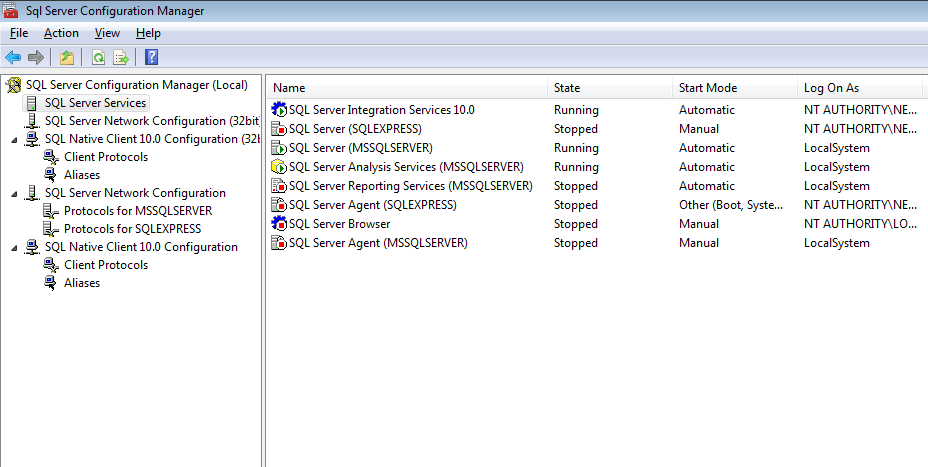Select Protocols for MSSQLSERVER tree item
Screen dimensions: 928x467
point(138,211)
